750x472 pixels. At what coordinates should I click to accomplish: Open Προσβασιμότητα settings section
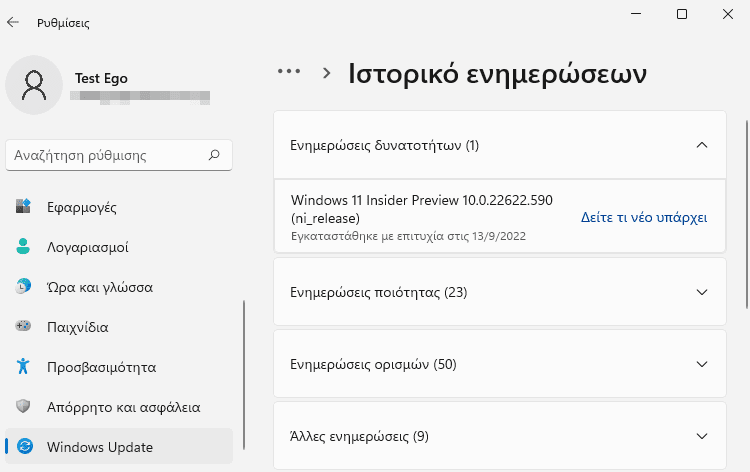pos(119,367)
